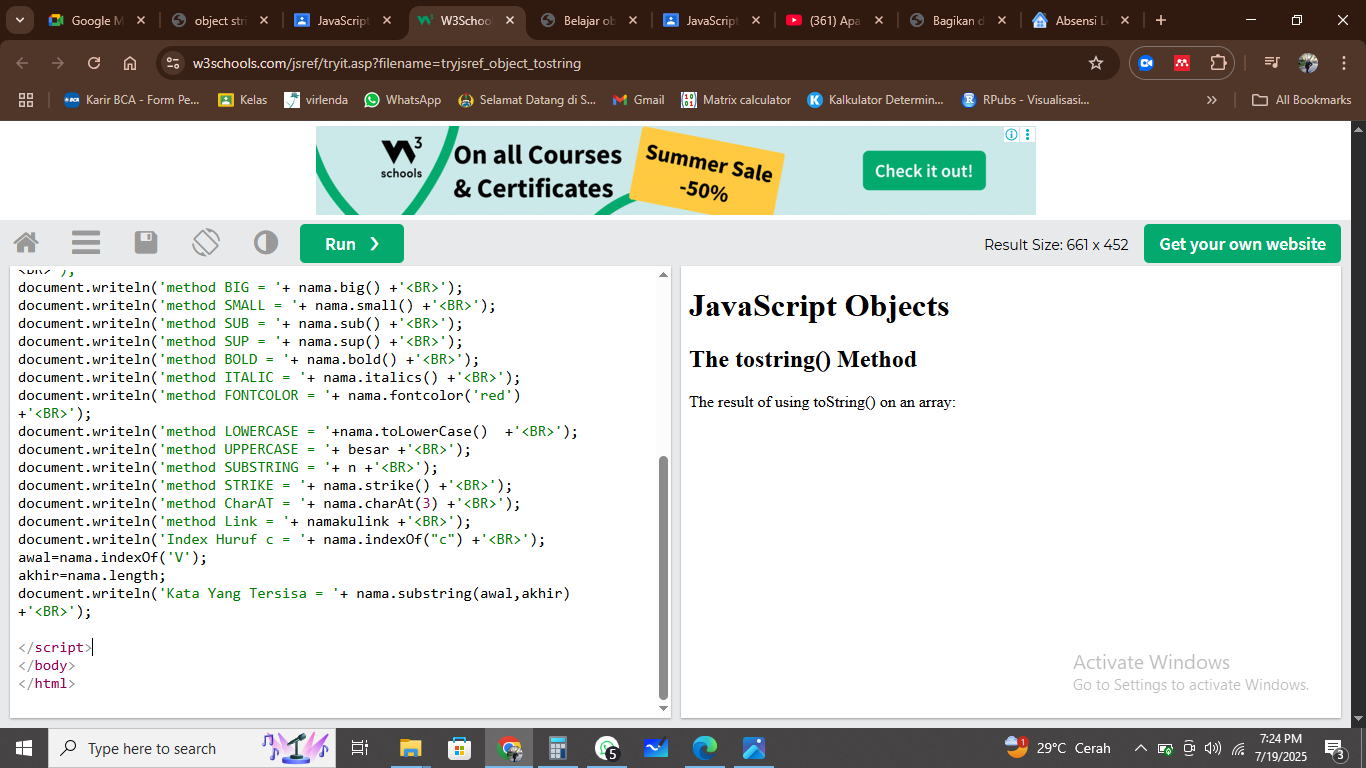1366x768 pixels.
Task: Switch to the Absensi tab
Action: click(x=1080, y=20)
